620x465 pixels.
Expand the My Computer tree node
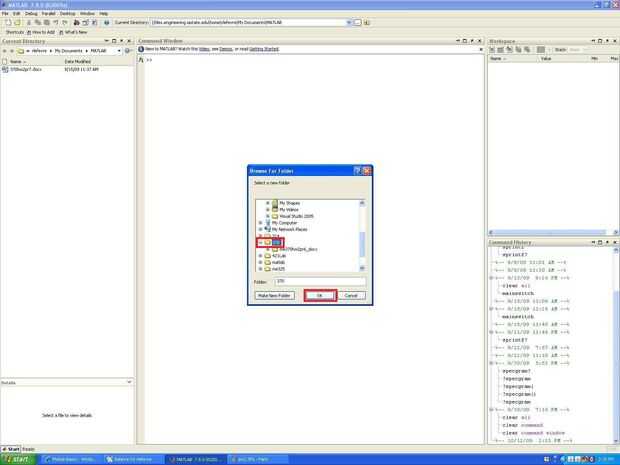point(260,223)
